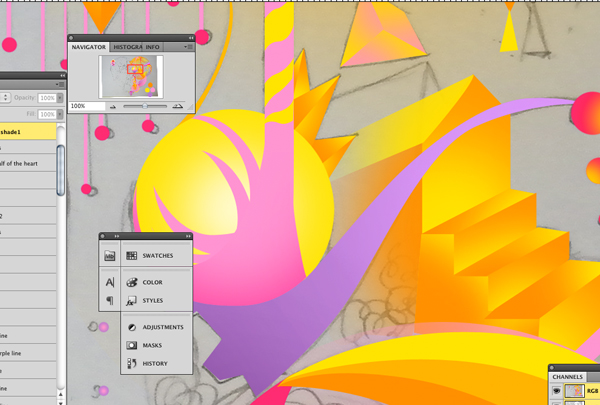
Task: Click the Layers scrollbar up arrow
Action: coord(61,394)
